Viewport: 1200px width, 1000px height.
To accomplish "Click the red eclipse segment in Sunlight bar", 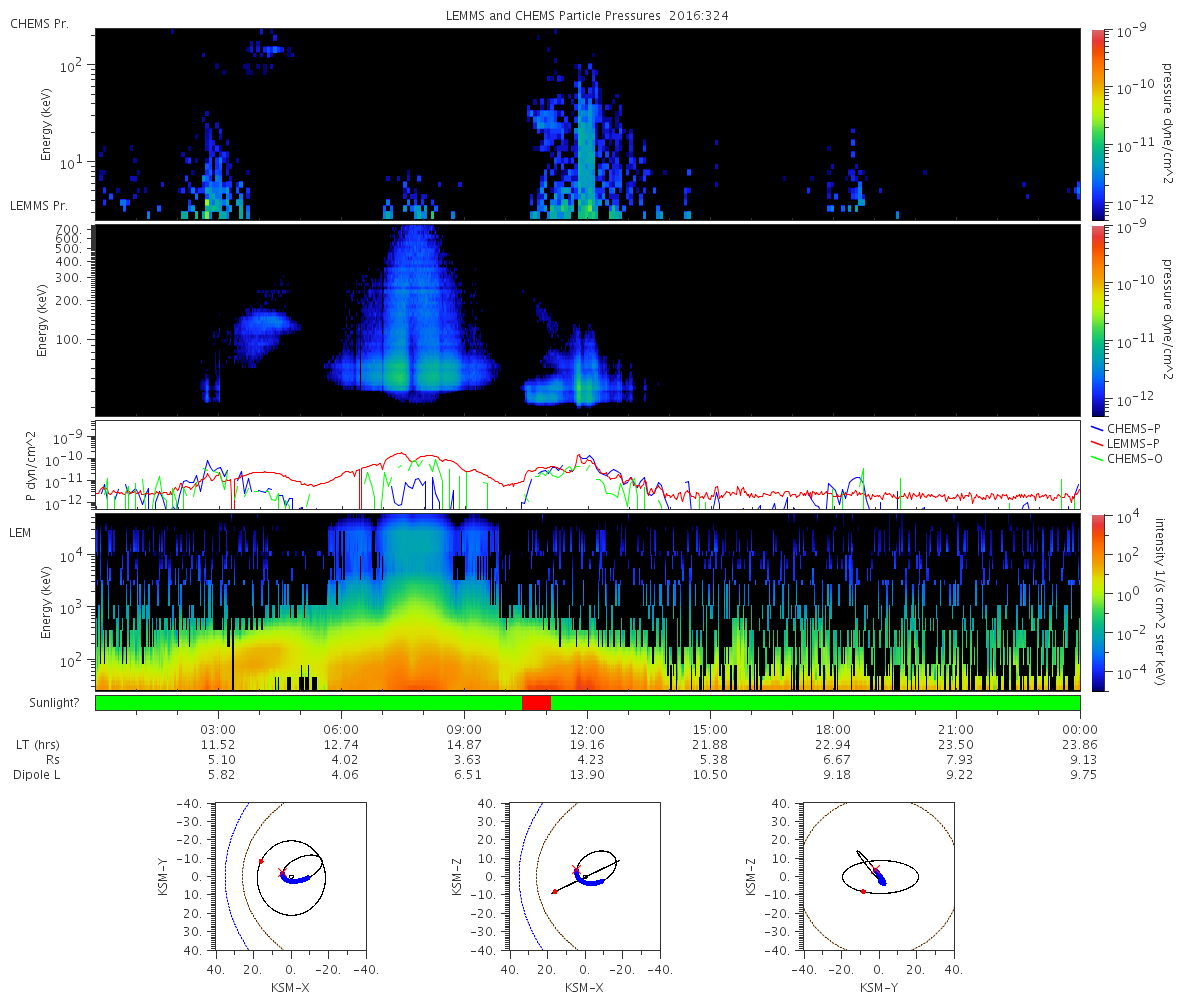I will tap(536, 703).
